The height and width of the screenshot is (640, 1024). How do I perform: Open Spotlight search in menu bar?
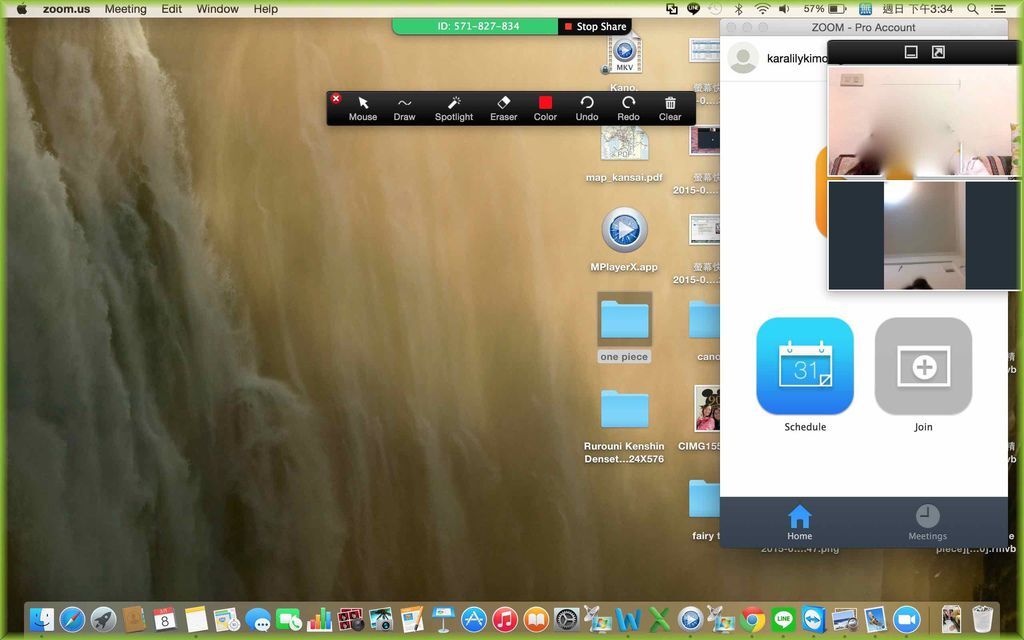tap(972, 9)
